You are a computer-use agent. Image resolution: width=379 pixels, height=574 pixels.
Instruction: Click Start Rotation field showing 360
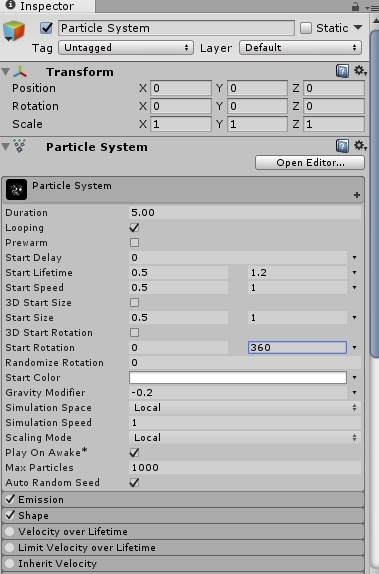(x=297, y=348)
